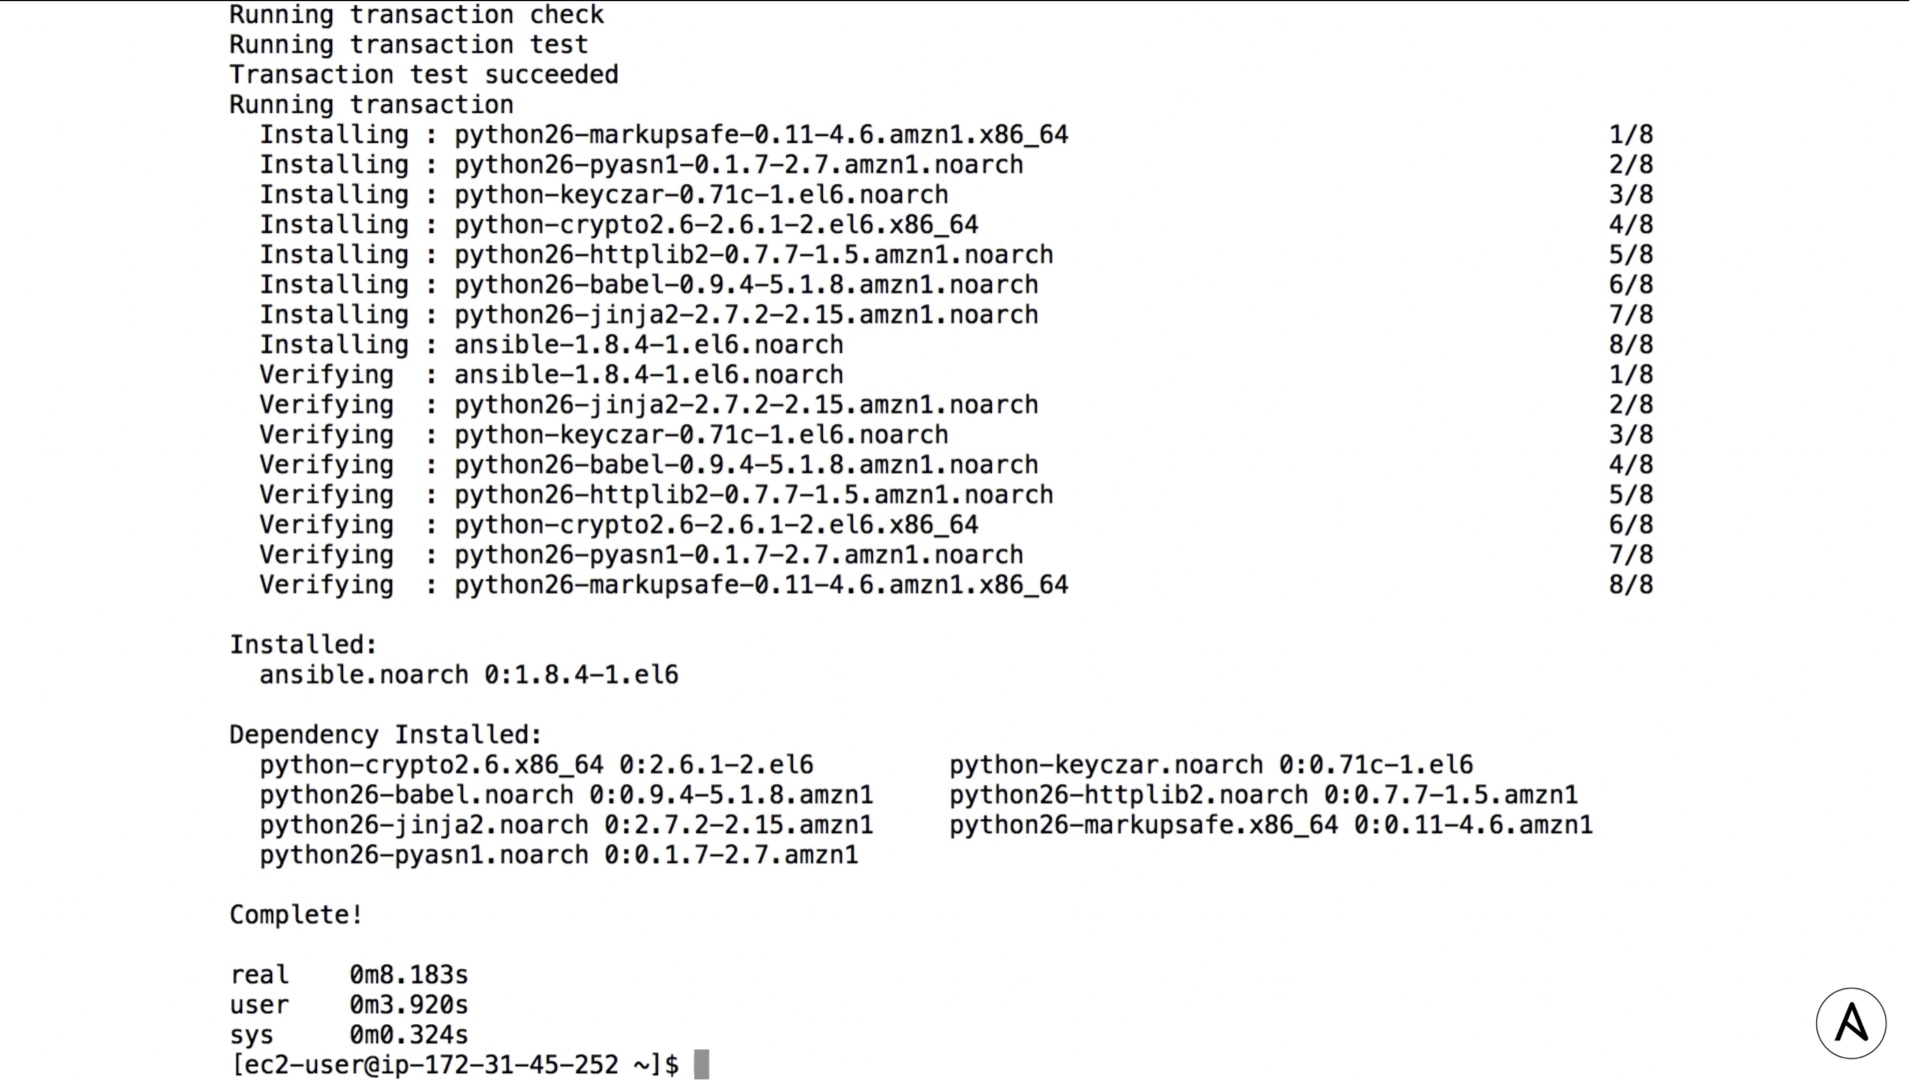Click the 'Dependency Installed:' heading
1920x1080 pixels.
[386, 735]
